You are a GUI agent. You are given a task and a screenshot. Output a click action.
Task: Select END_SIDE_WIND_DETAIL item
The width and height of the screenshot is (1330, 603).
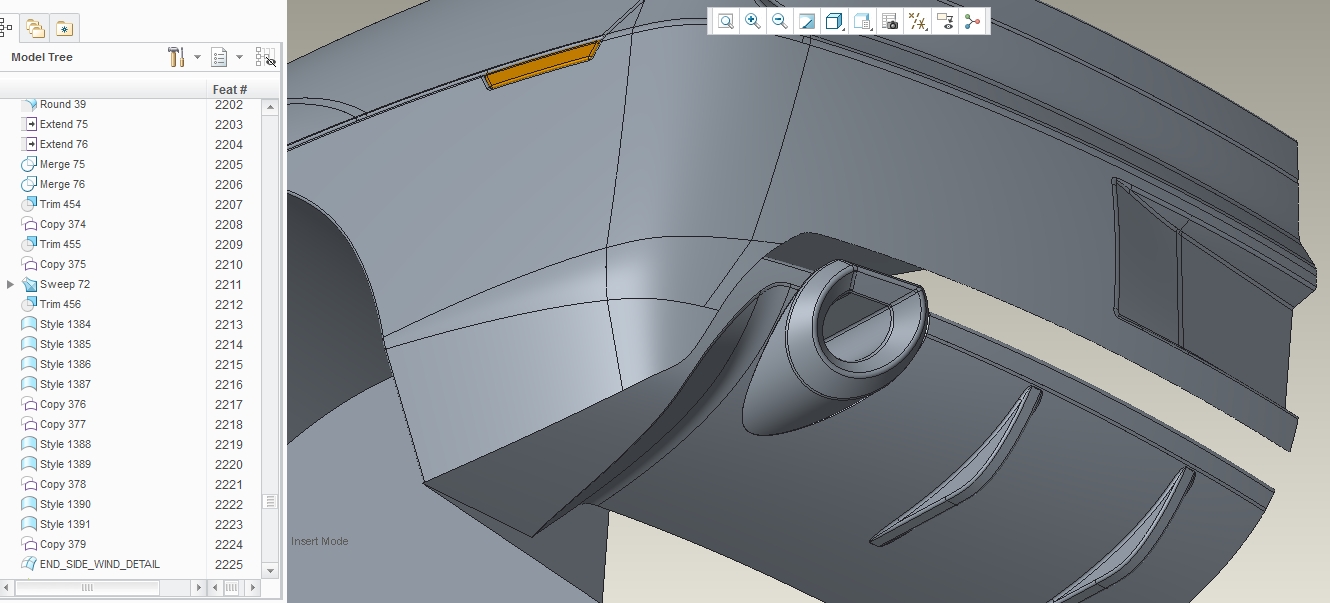100,564
